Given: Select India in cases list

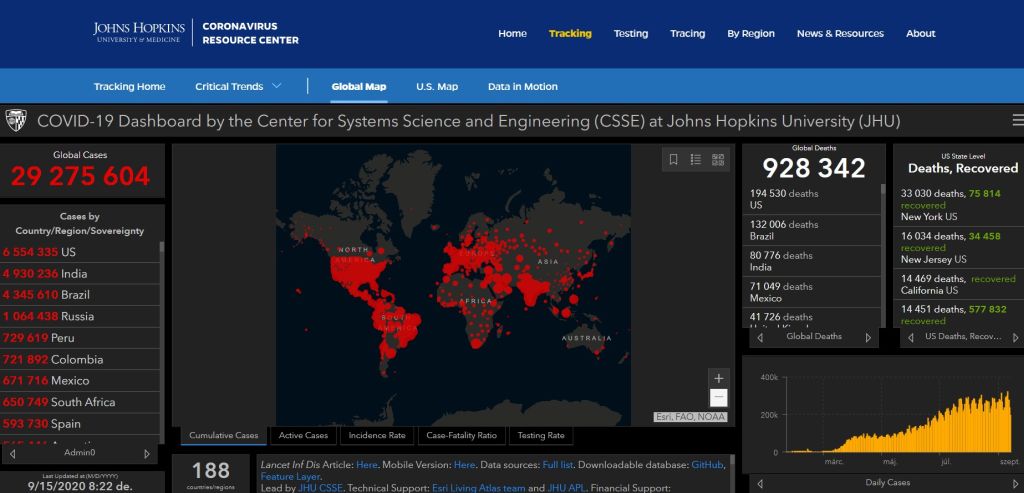Looking at the screenshot, I should 80,274.
